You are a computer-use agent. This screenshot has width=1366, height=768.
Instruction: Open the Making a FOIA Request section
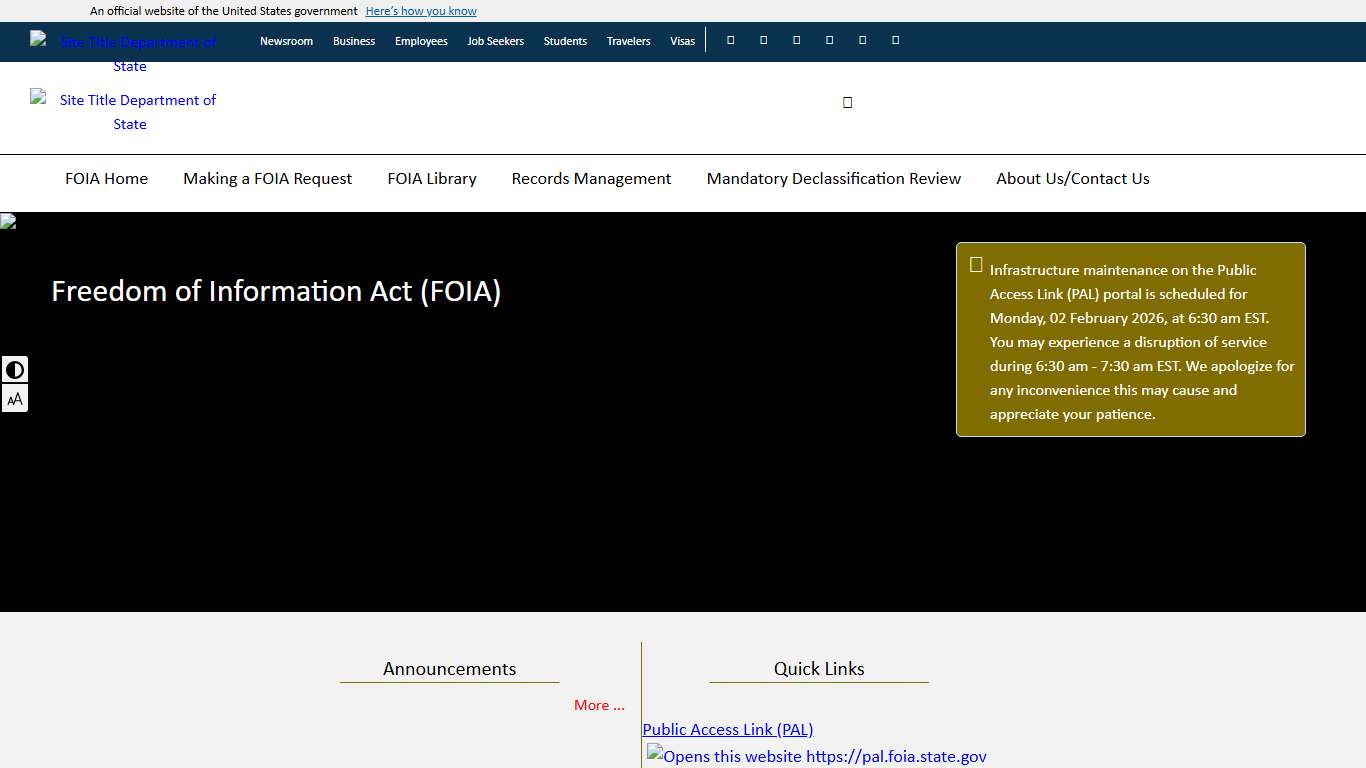(267, 178)
